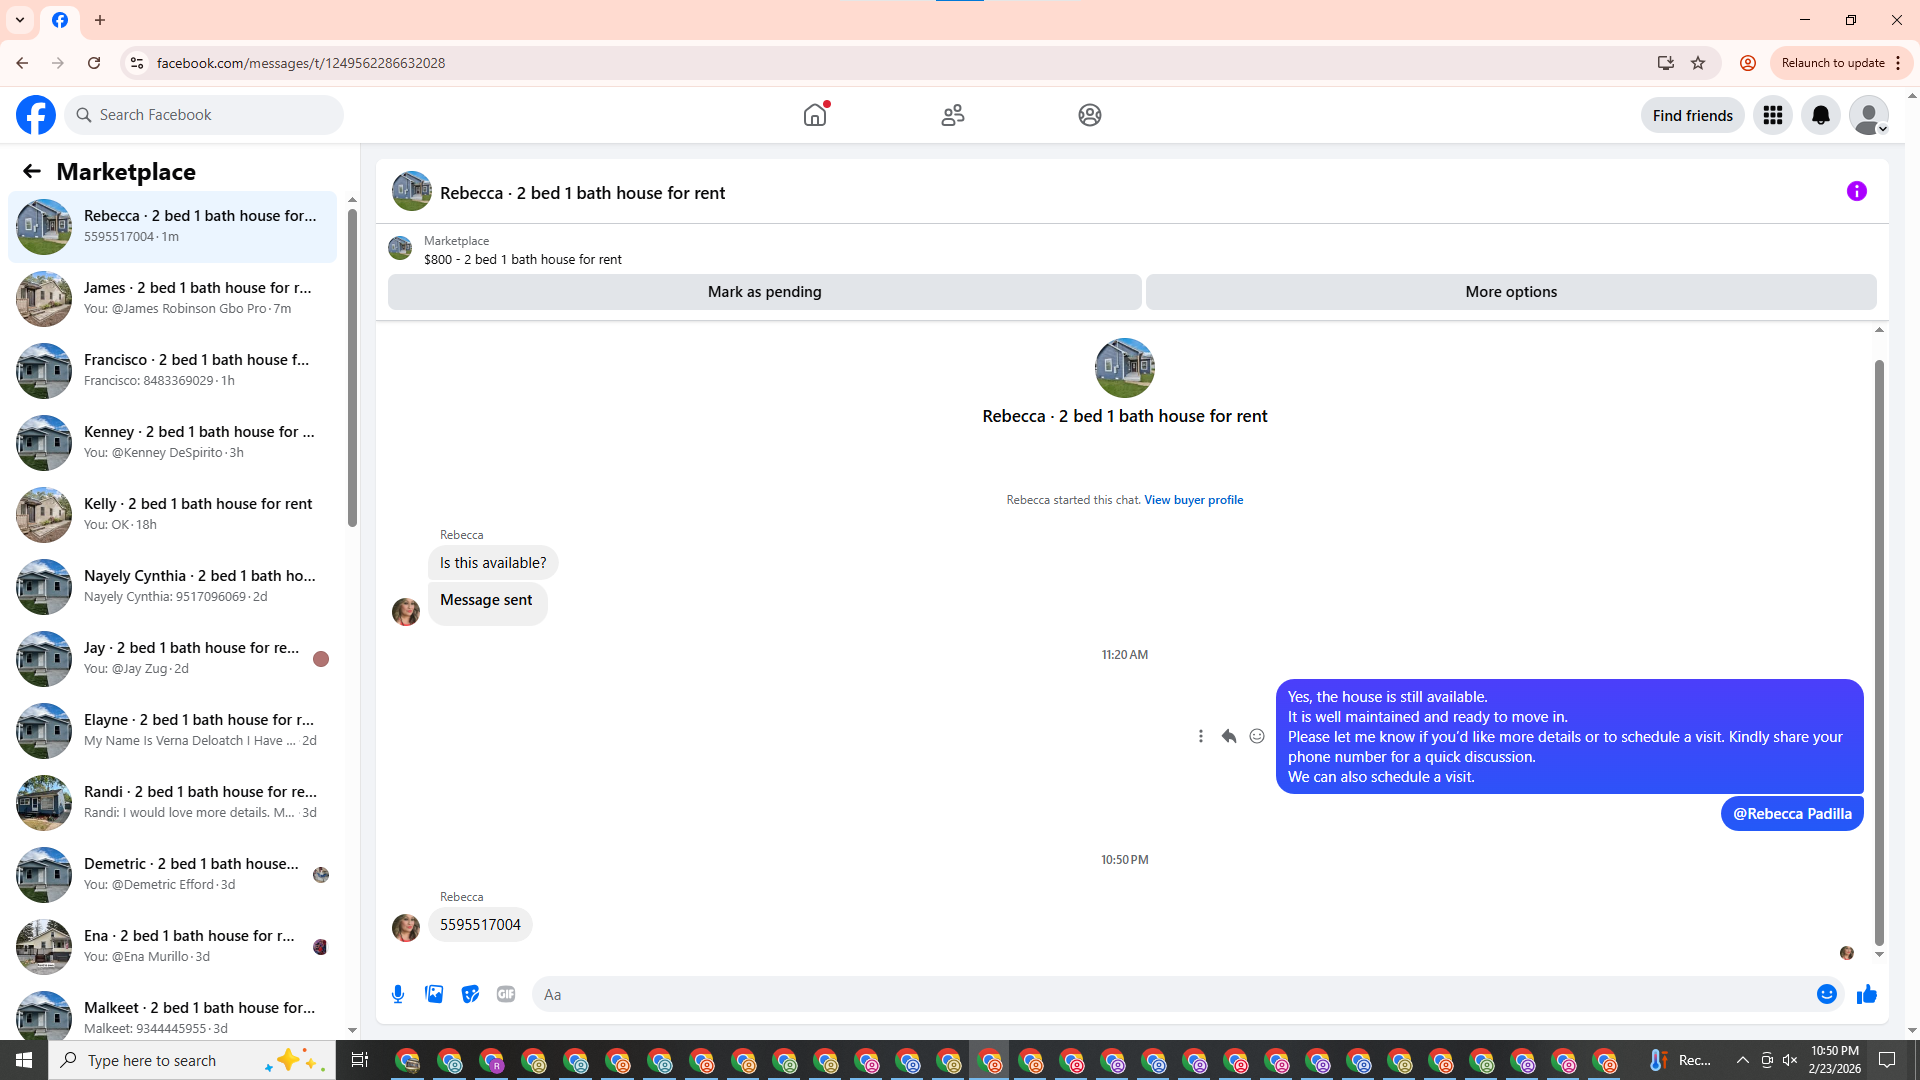Open Windows Task View in the taskbar
This screenshot has width=1920, height=1080.
pyautogui.click(x=360, y=1060)
